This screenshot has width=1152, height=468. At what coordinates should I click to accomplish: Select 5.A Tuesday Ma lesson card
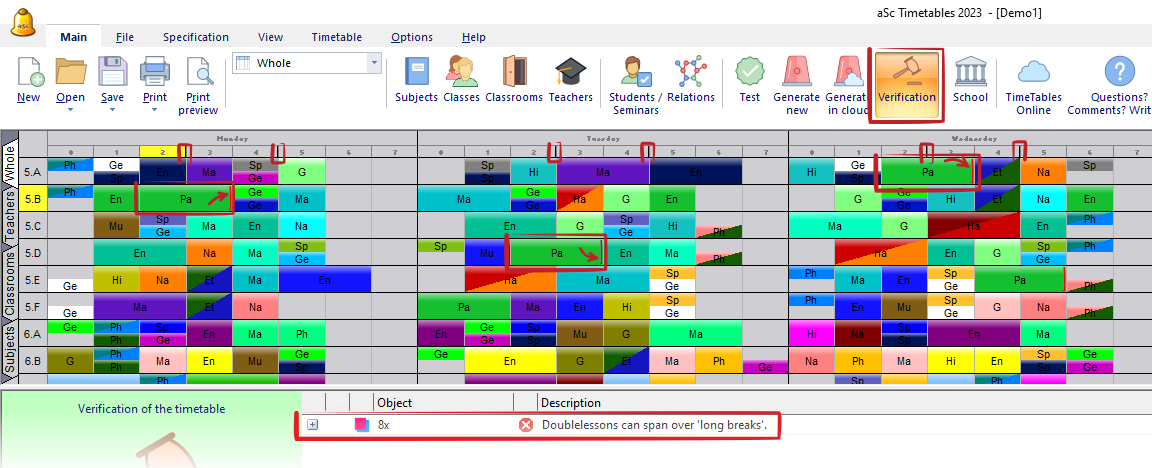(602, 171)
